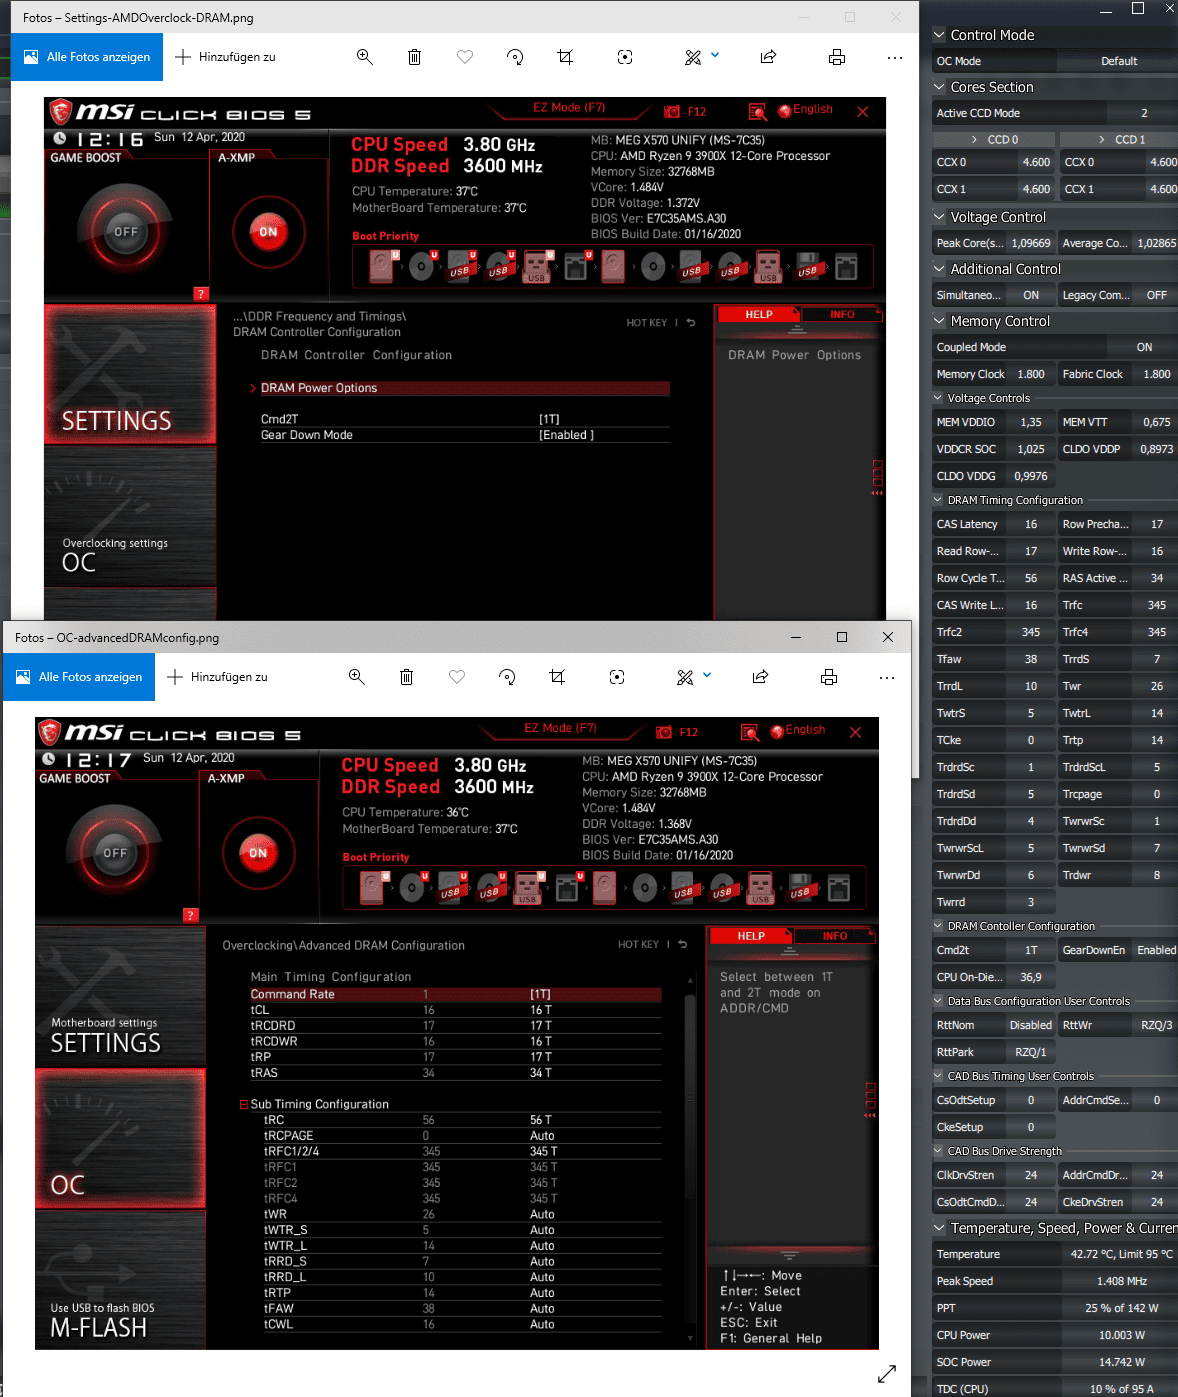Open the Cmd2t 1T value selector
This screenshot has height=1397, width=1178.
click(1031, 950)
